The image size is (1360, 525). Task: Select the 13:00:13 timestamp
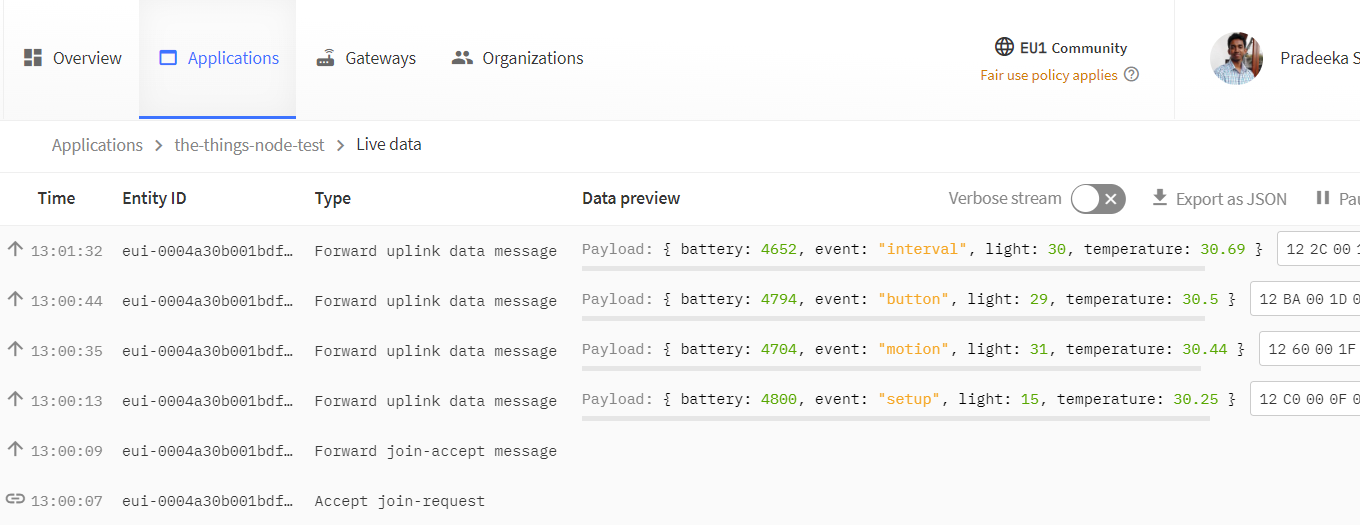(67, 401)
